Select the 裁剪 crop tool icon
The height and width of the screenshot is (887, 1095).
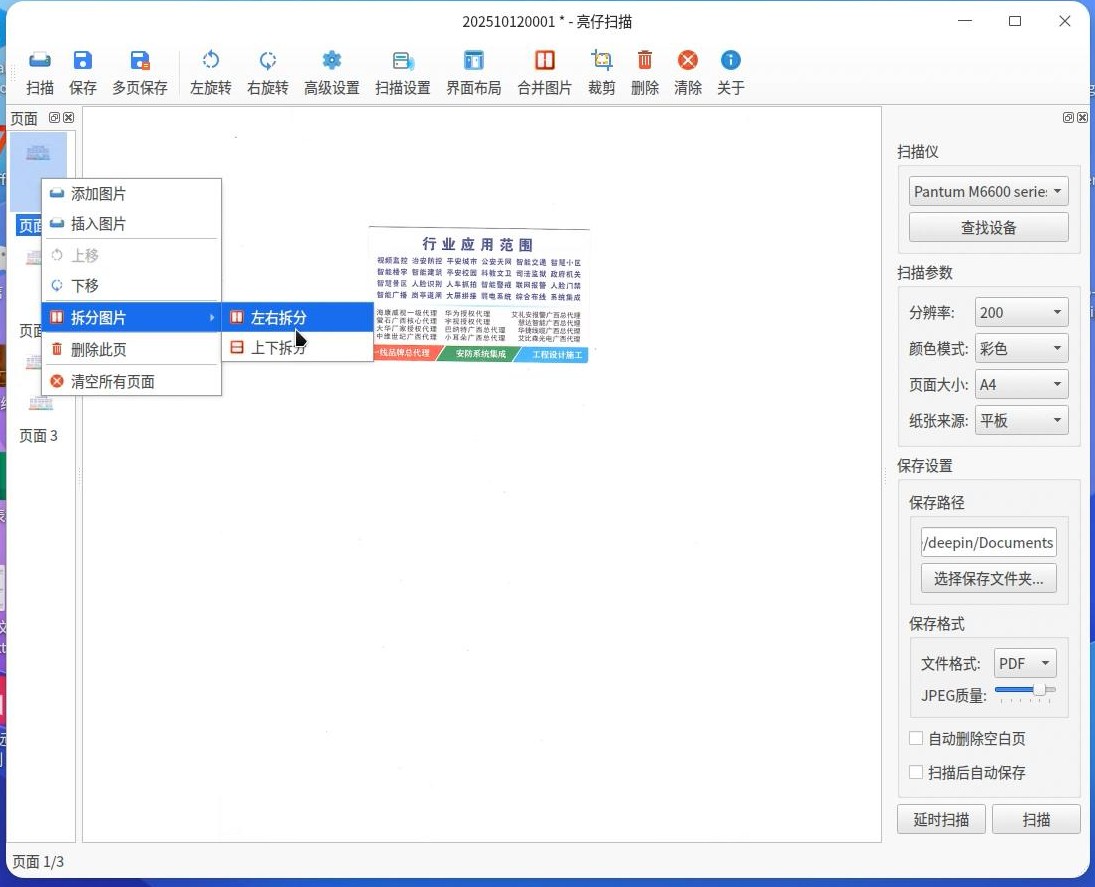601,61
